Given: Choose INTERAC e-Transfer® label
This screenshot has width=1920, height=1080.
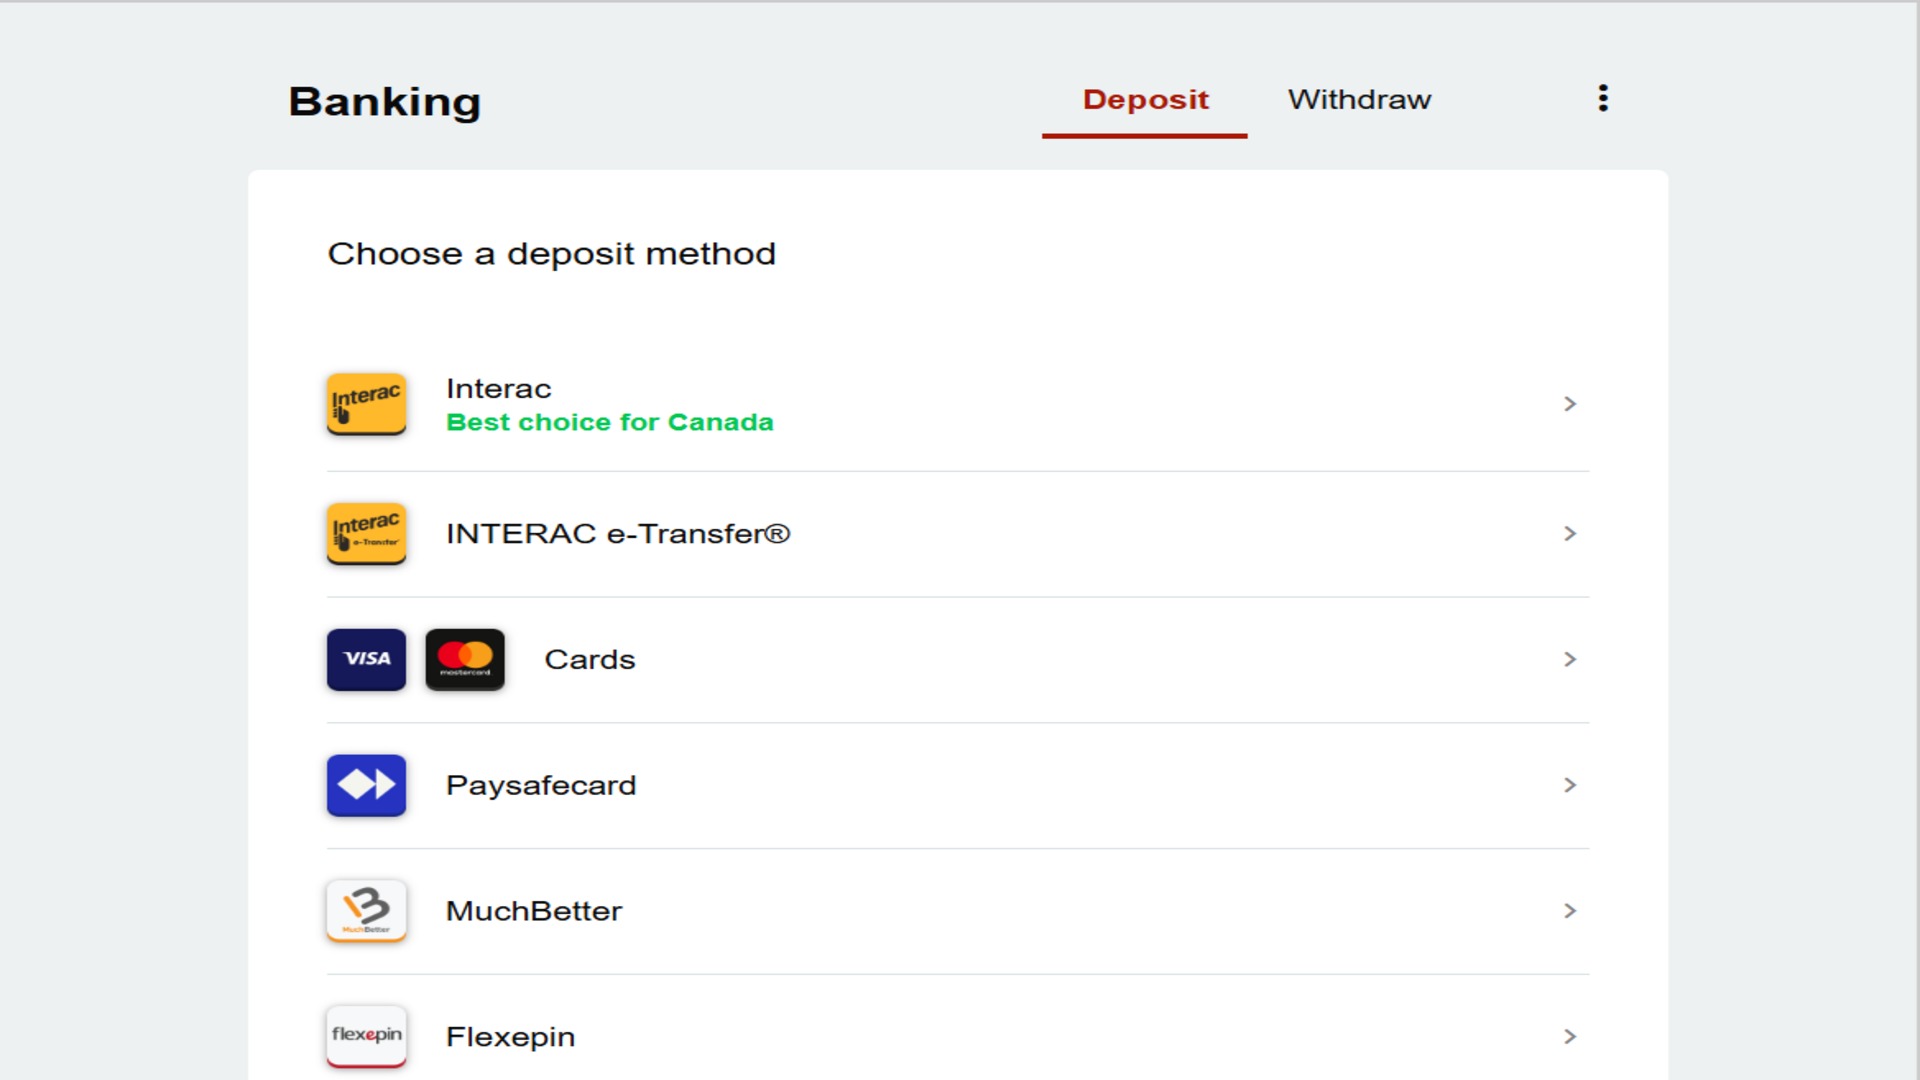Looking at the screenshot, I should tap(618, 534).
